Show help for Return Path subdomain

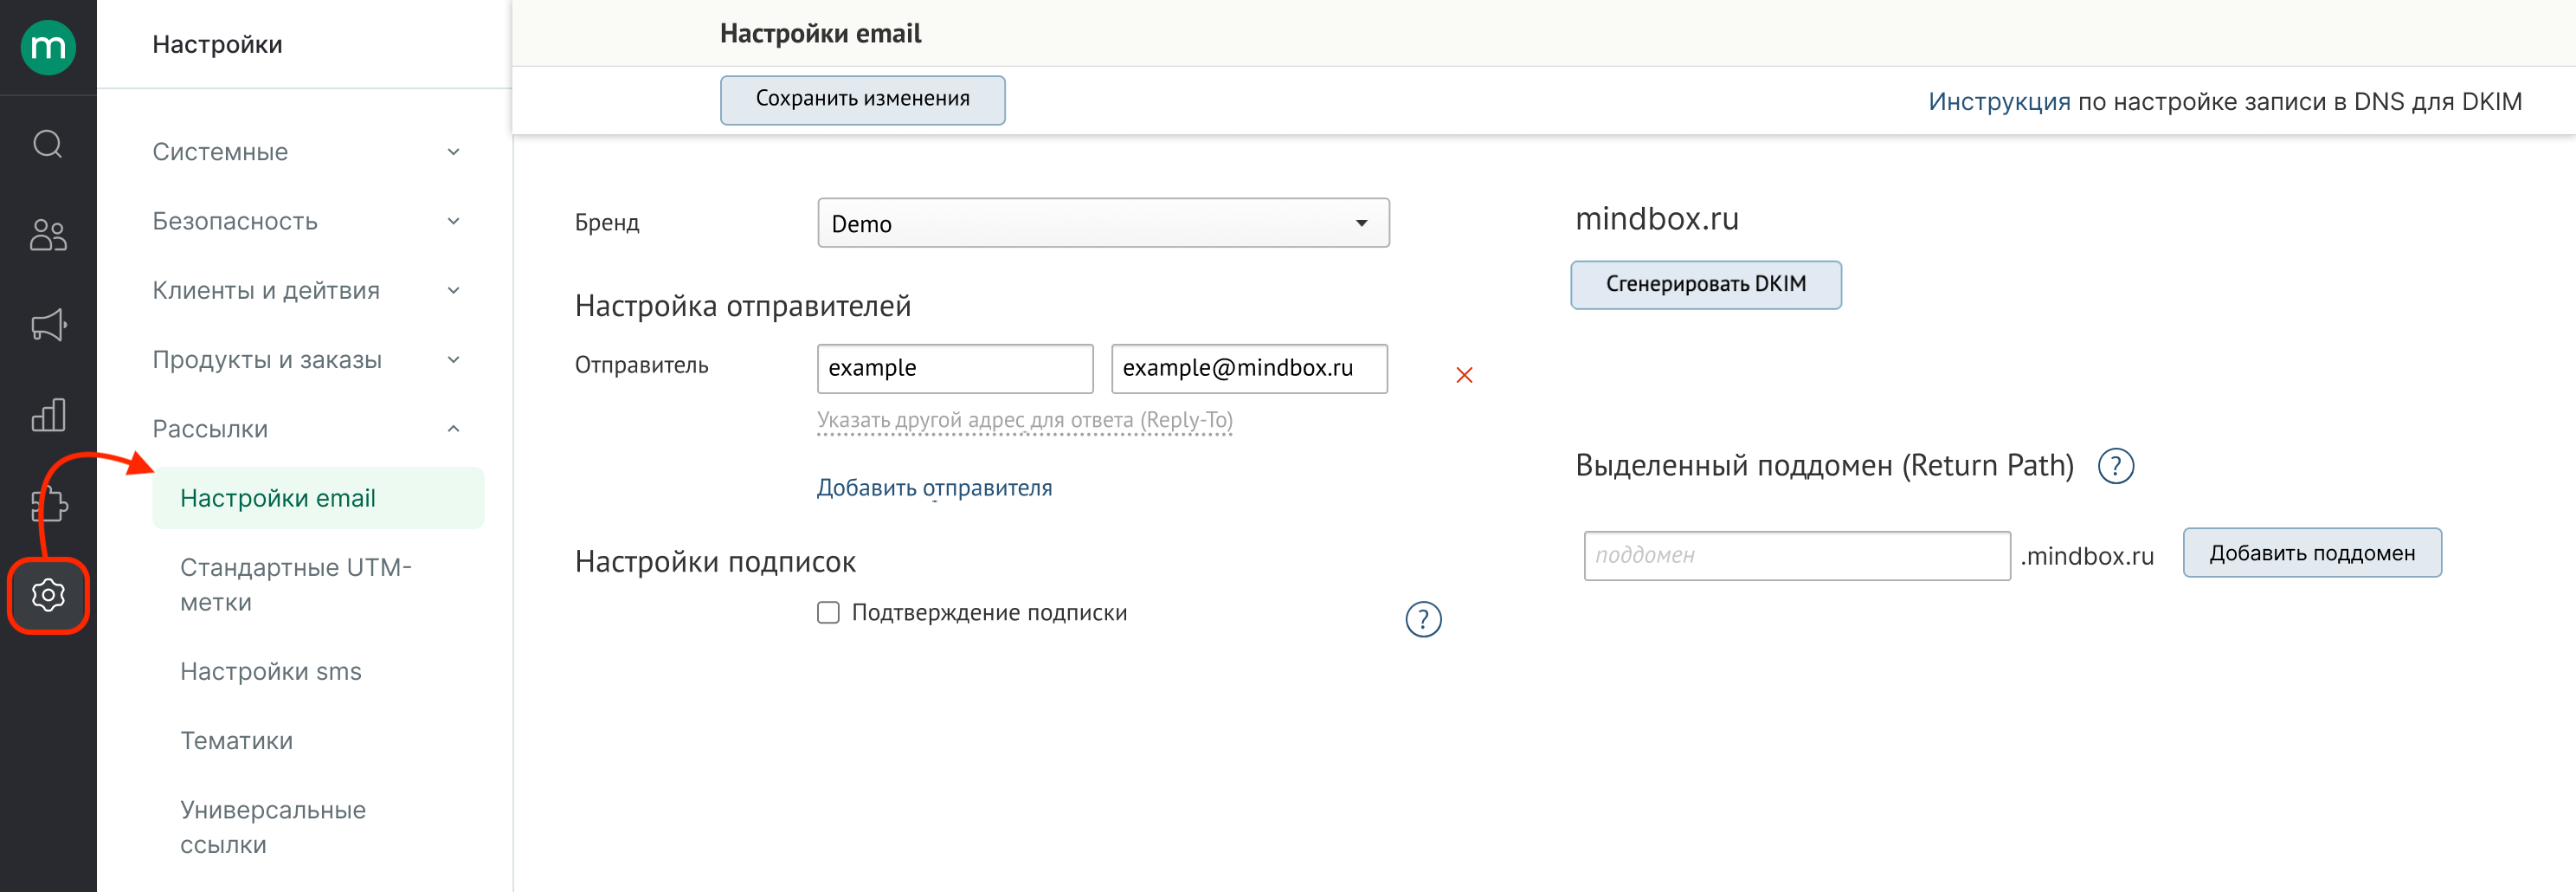(x=2115, y=466)
